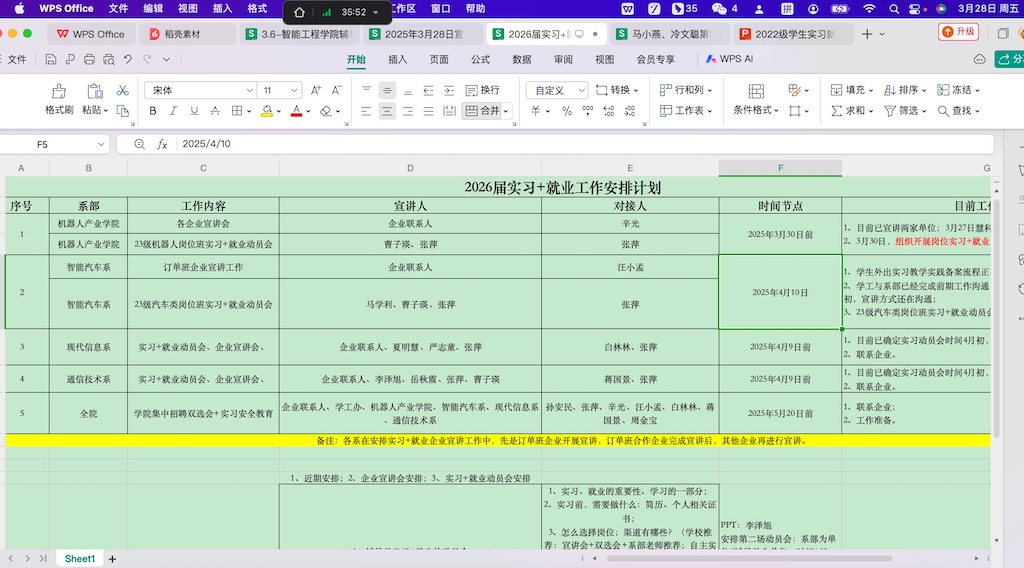Click the WPS AI button

click(x=729, y=59)
